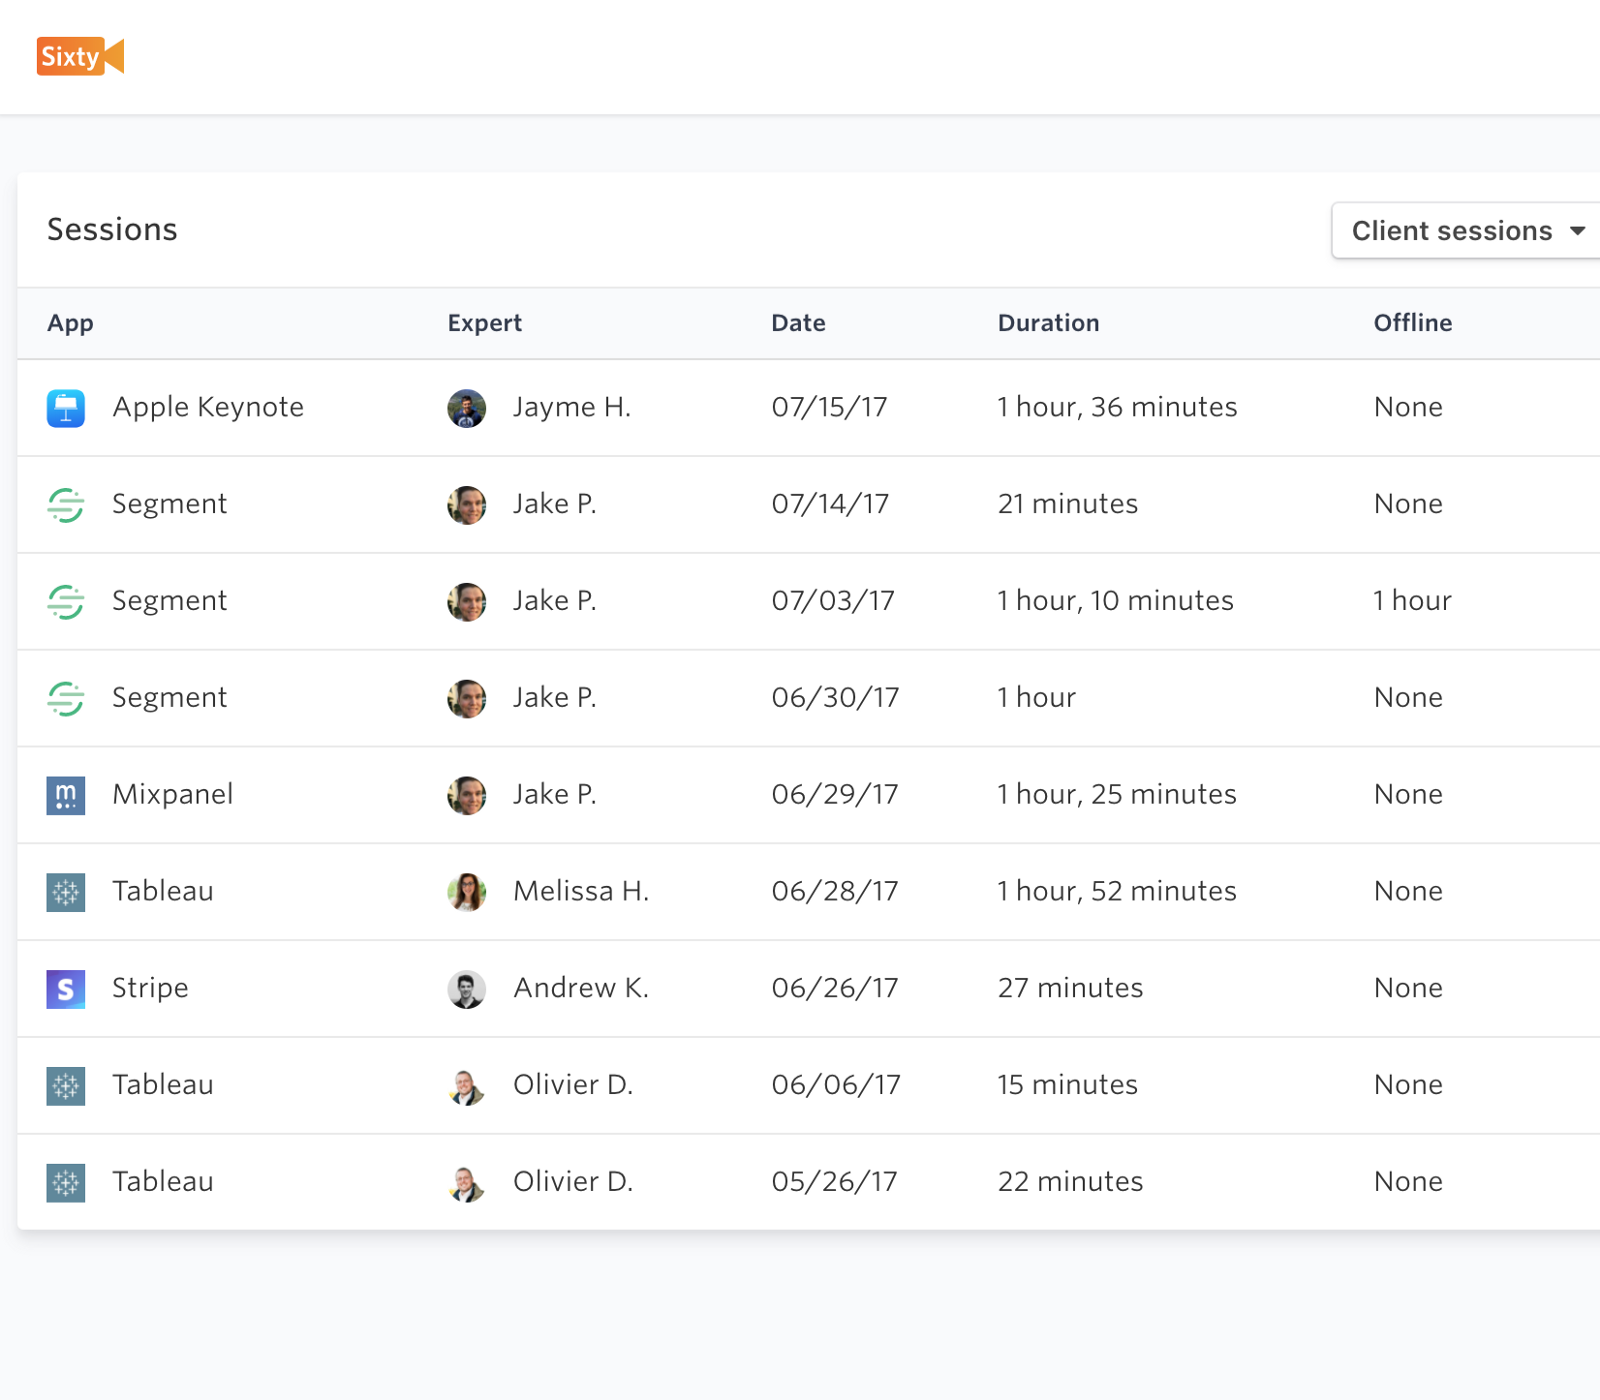Click duration 22 minutes
1600x1400 pixels.
click(1070, 1182)
